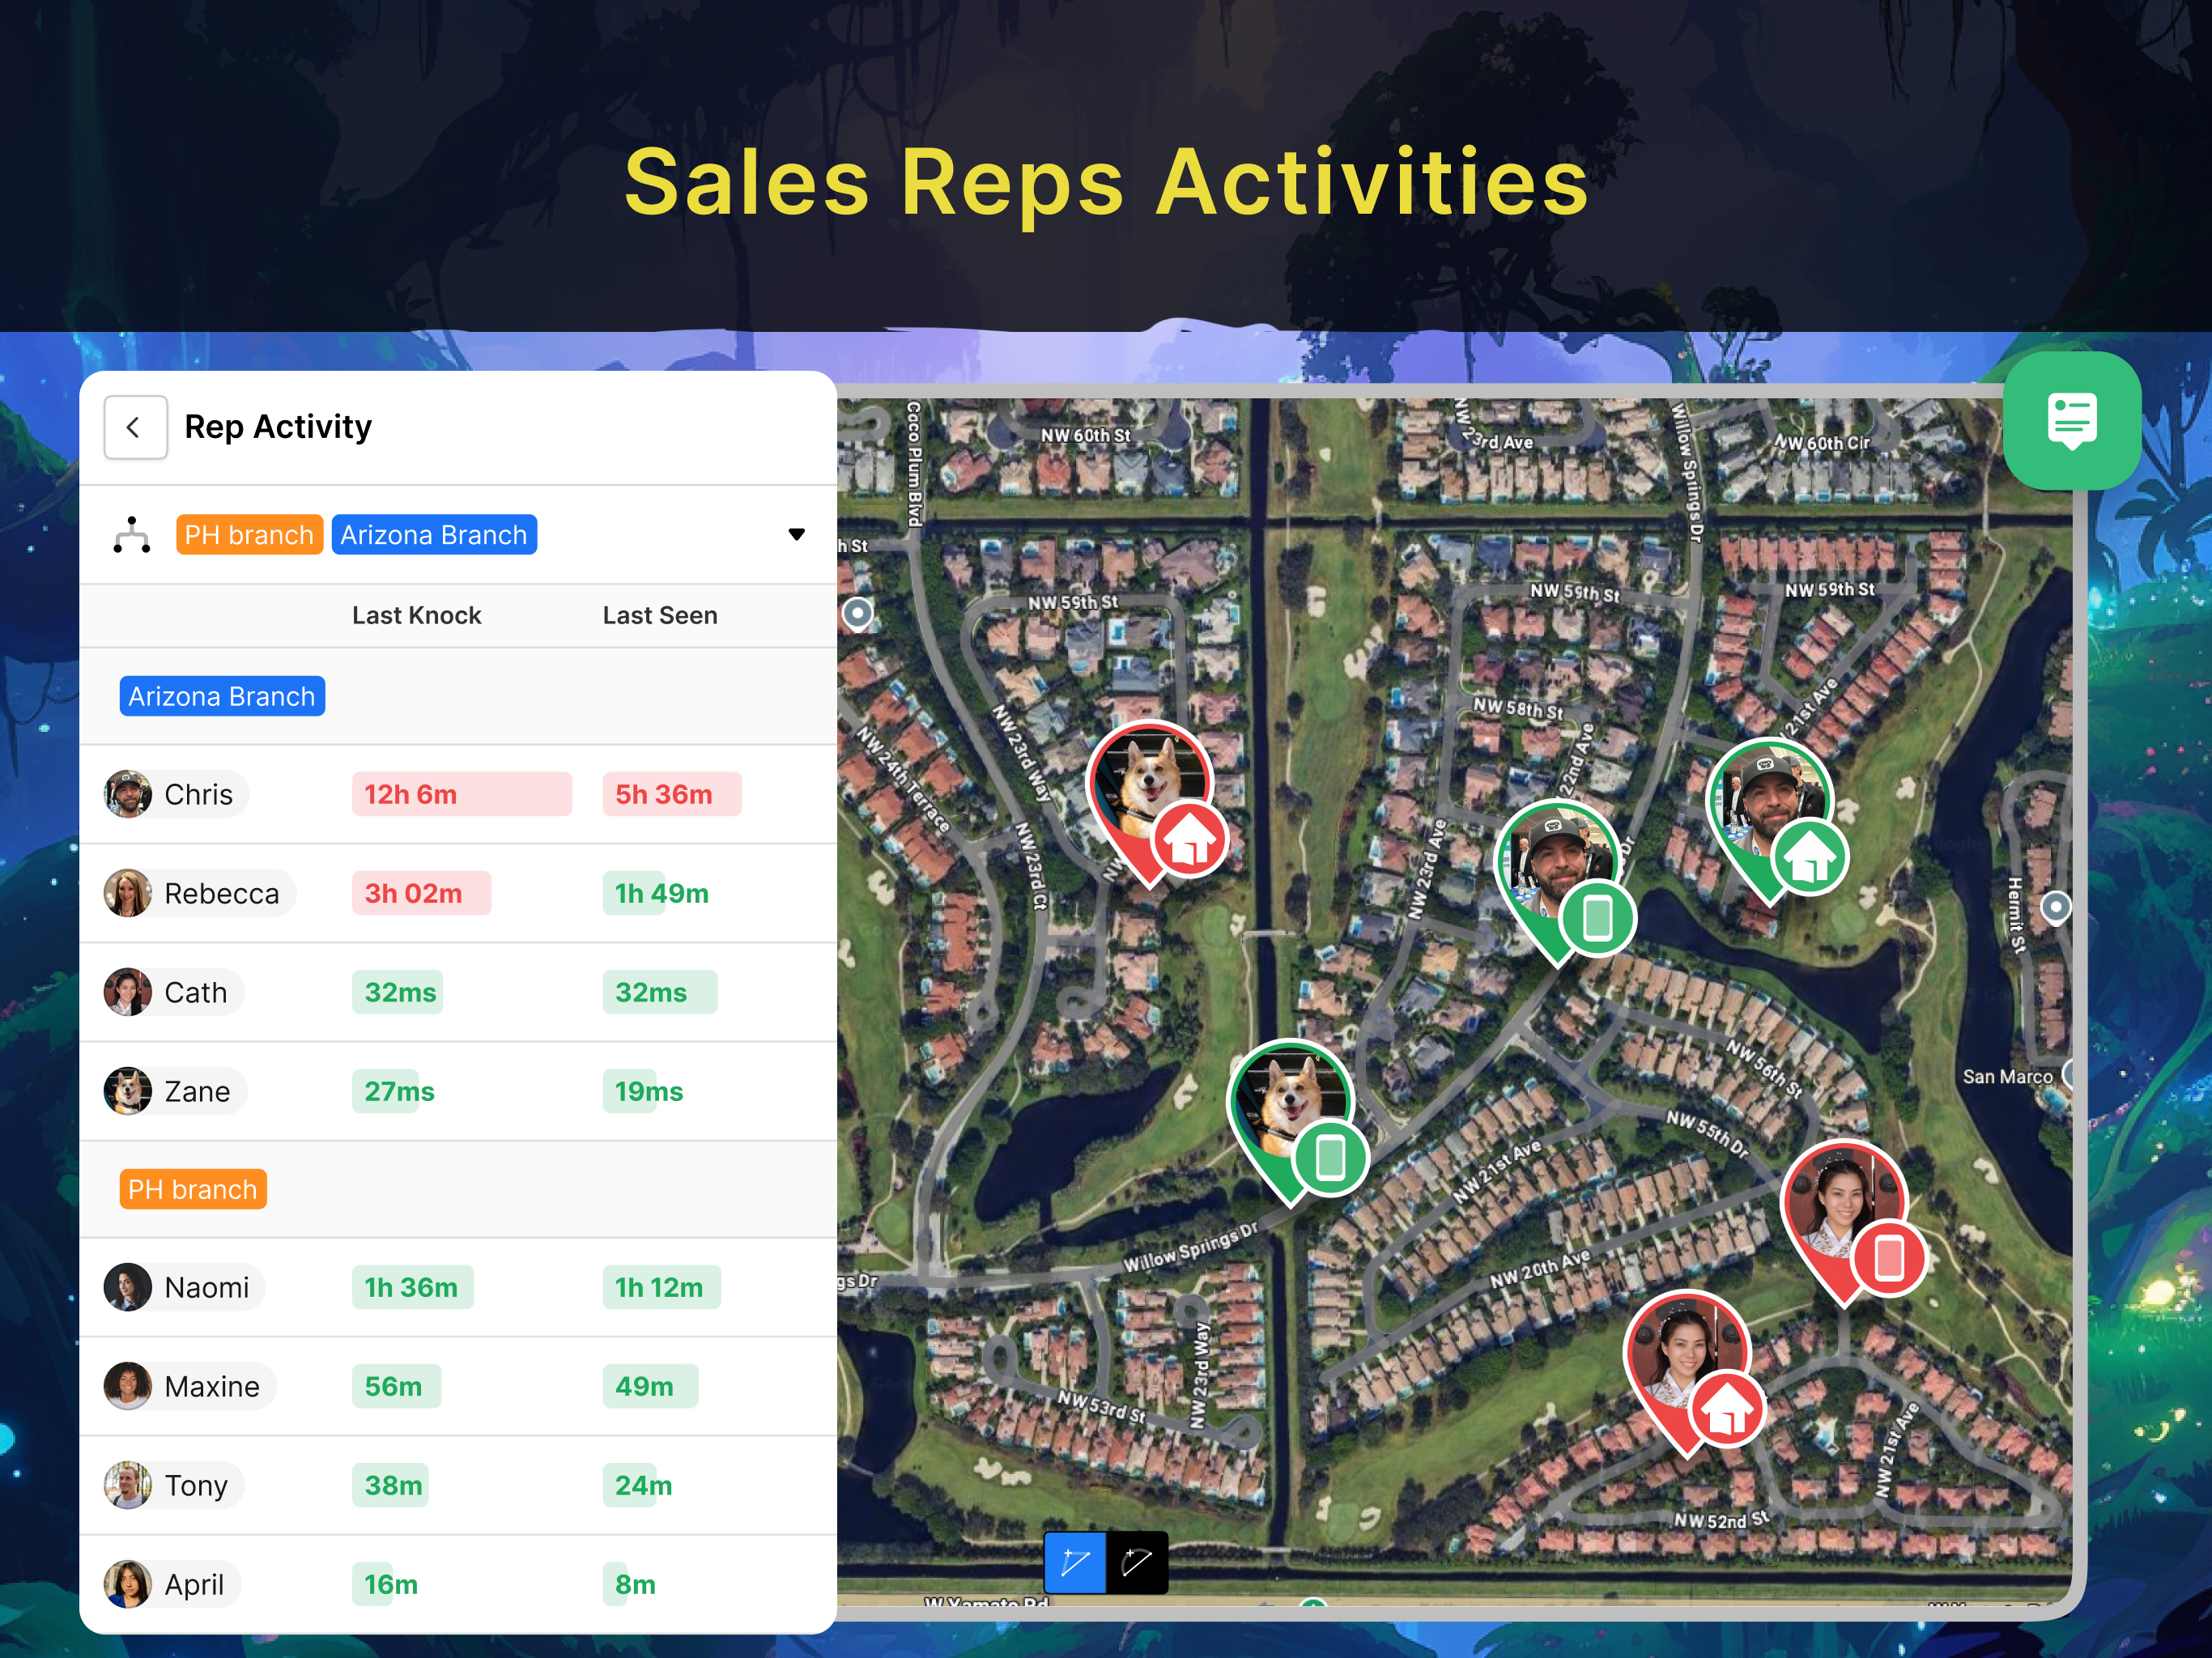The image size is (2212, 1658).
Task: Click the San Marco map label
Action: coord(2006,1077)
